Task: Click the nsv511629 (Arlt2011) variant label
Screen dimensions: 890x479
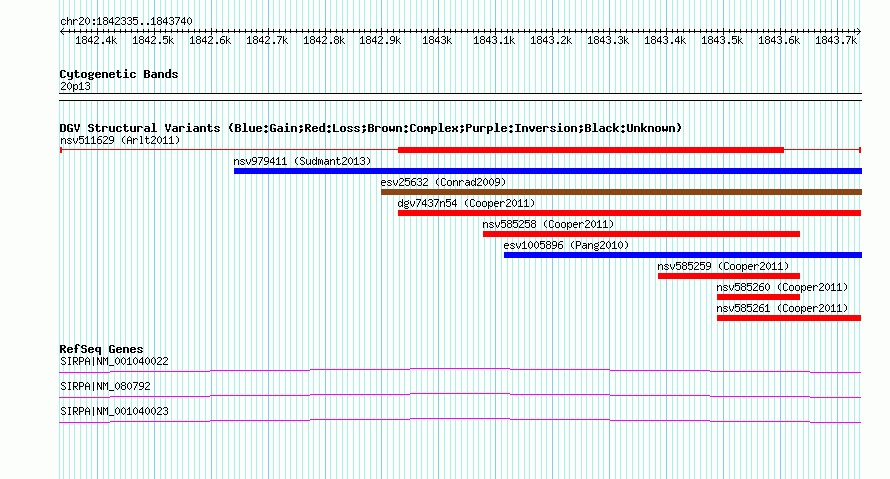Action: pyautogui.click(x=120, y=140)
